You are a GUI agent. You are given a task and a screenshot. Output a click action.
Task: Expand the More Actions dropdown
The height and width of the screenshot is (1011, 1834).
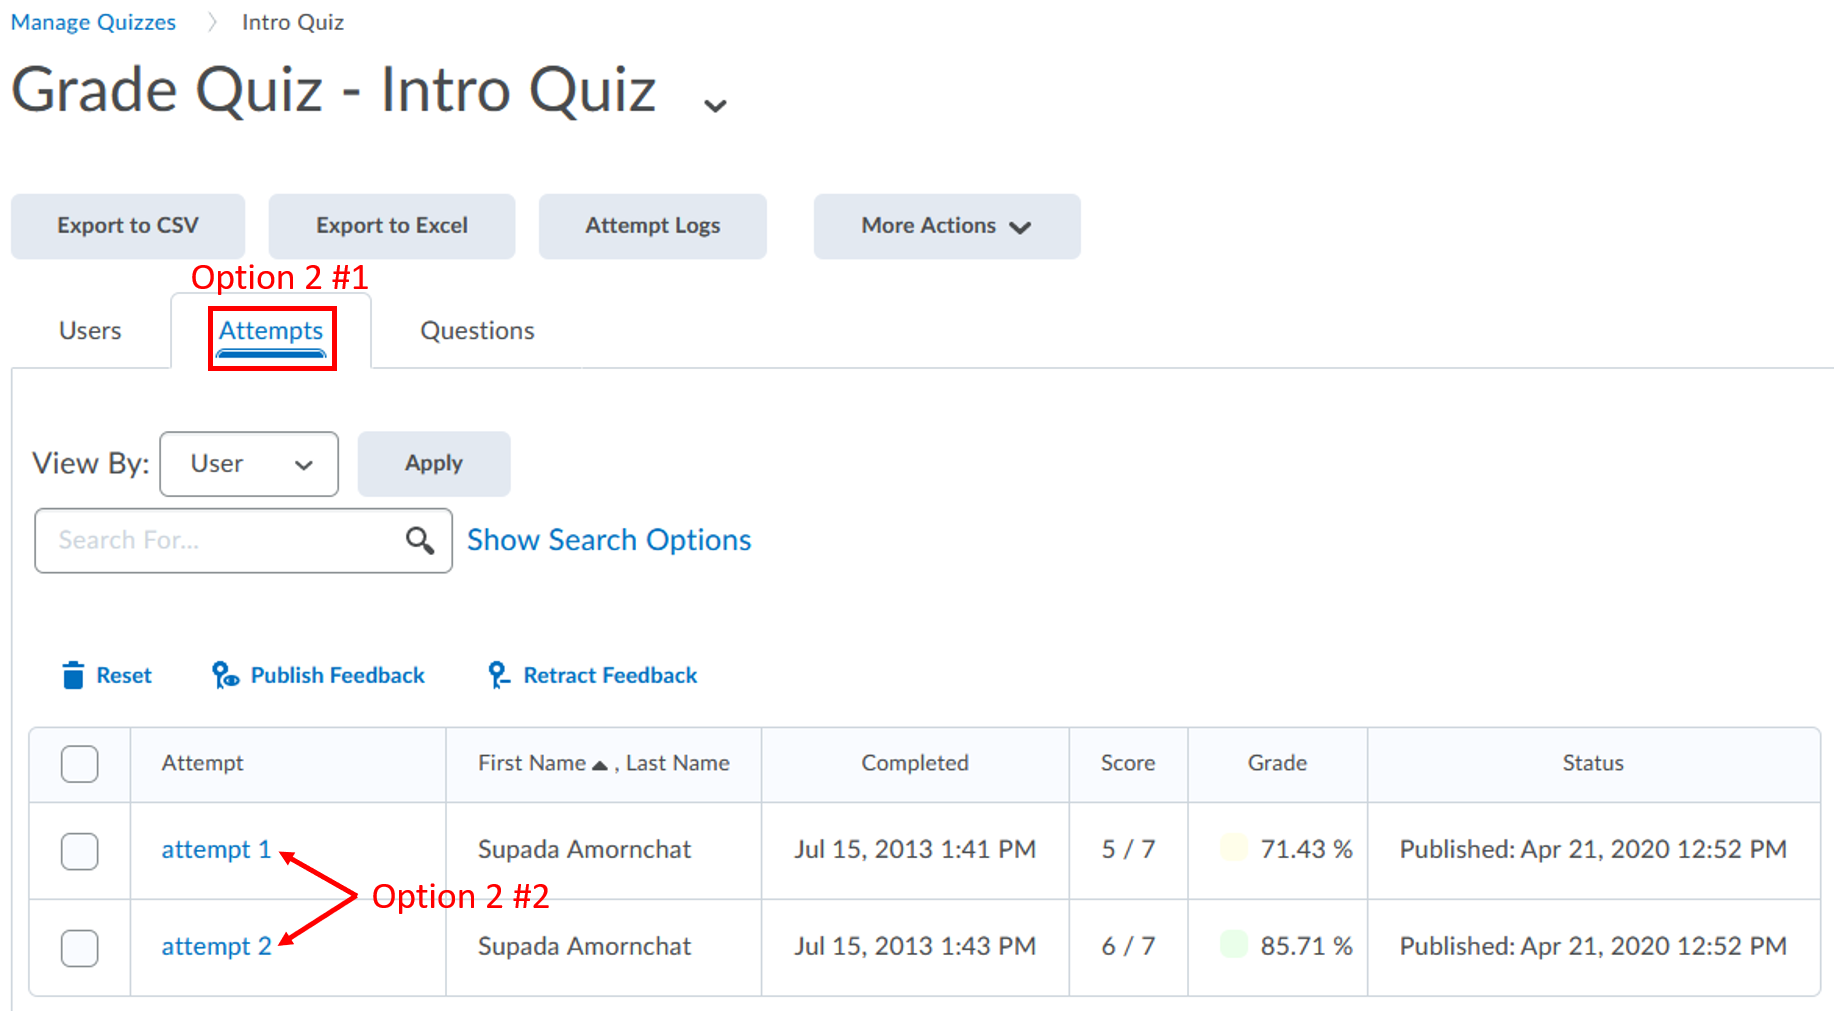click(945, 226)
